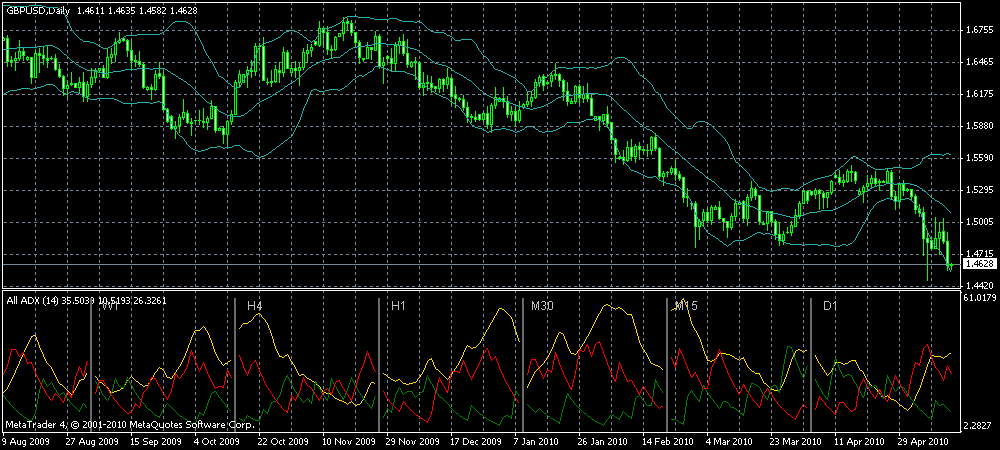This screenshot has height=450, width=1000.
Task: Click the 9 Aug 2009 date label
Action: 24,441
